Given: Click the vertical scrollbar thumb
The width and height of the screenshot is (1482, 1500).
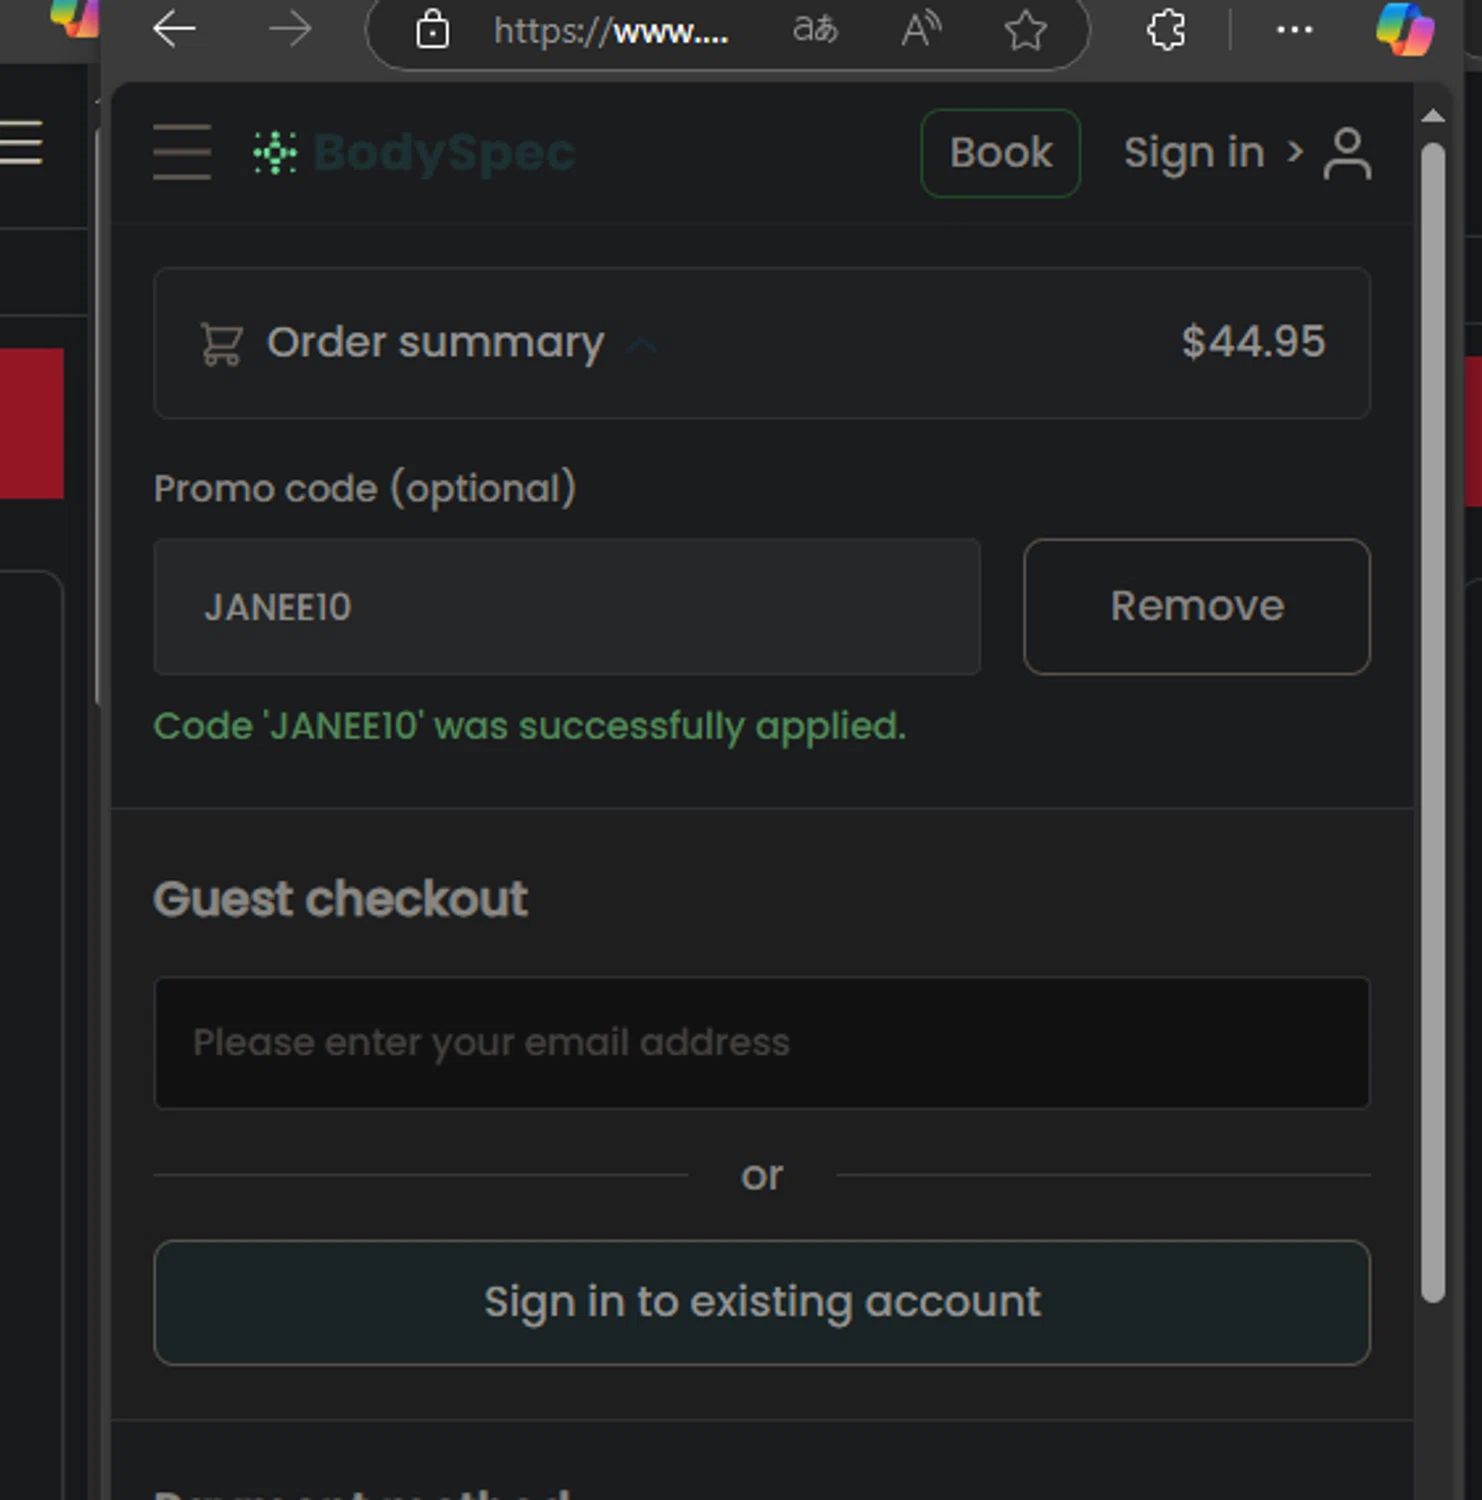Looking at the screenshot, I should [1433, 722].
